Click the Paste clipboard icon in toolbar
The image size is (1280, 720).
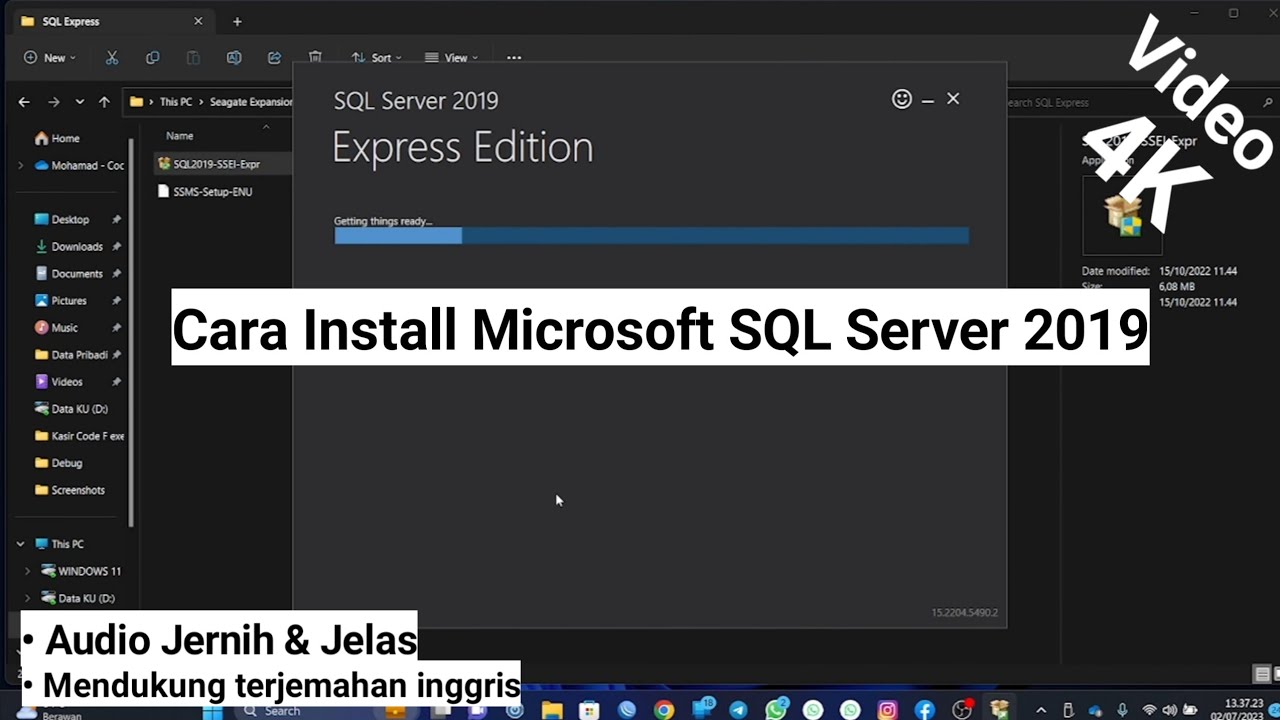pyautogui.click(x=193, y=58)
